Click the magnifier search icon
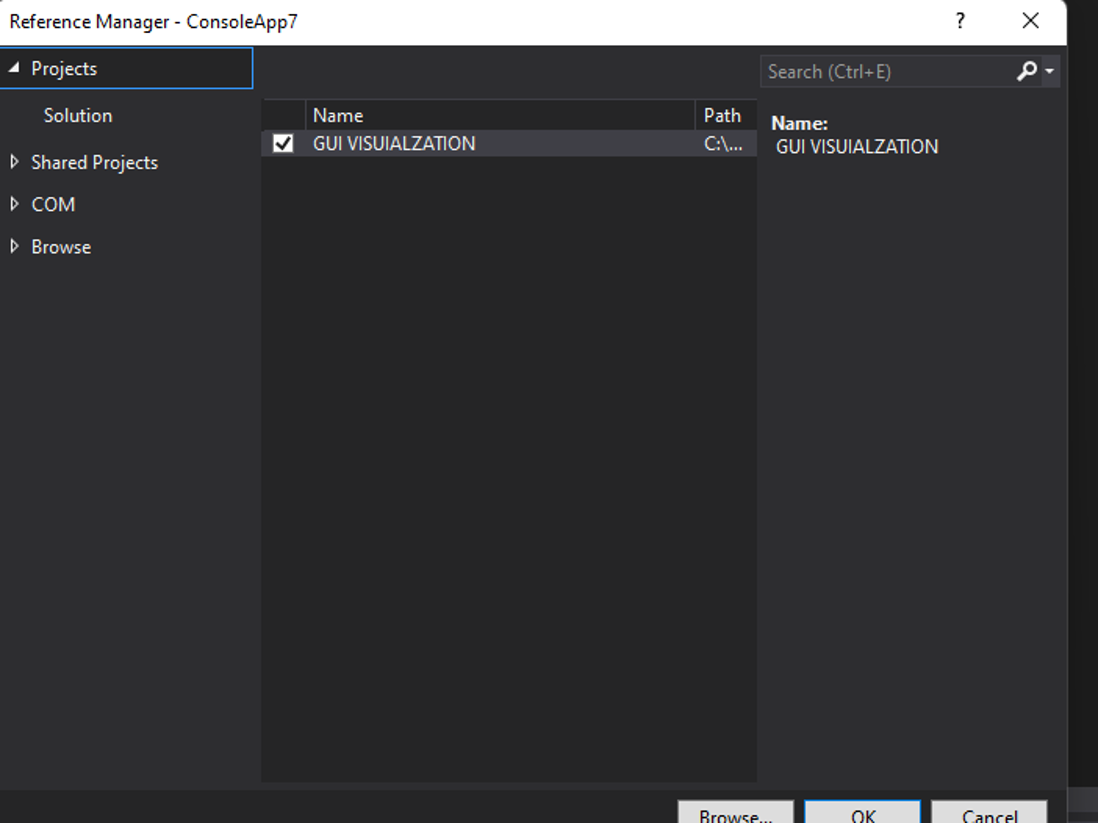 coord(1026,71)
